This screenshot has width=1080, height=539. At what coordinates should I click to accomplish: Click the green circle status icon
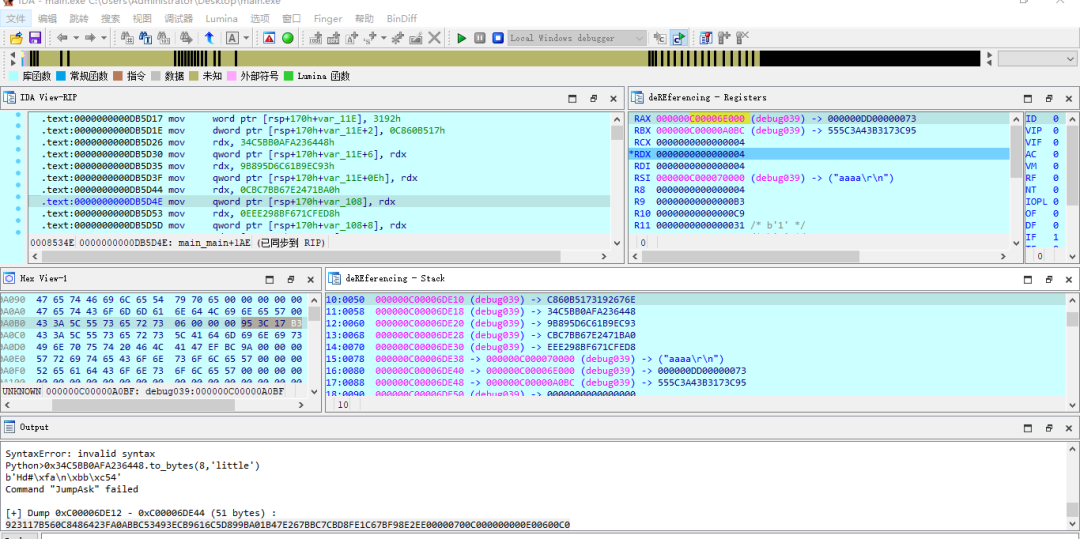[x=288, y=38]
